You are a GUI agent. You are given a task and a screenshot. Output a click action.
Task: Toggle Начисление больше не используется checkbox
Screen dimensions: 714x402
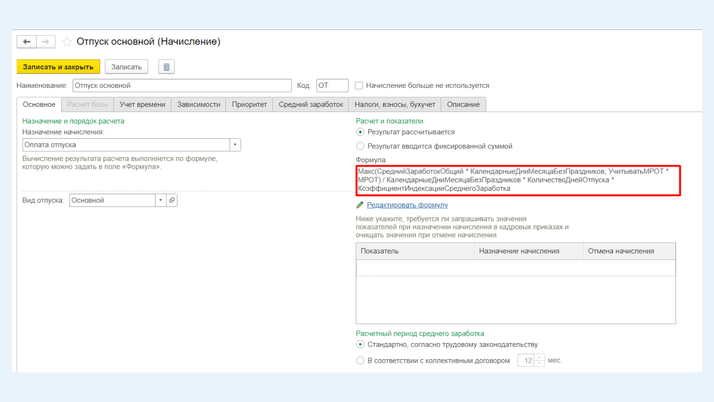tap(359, 86)
